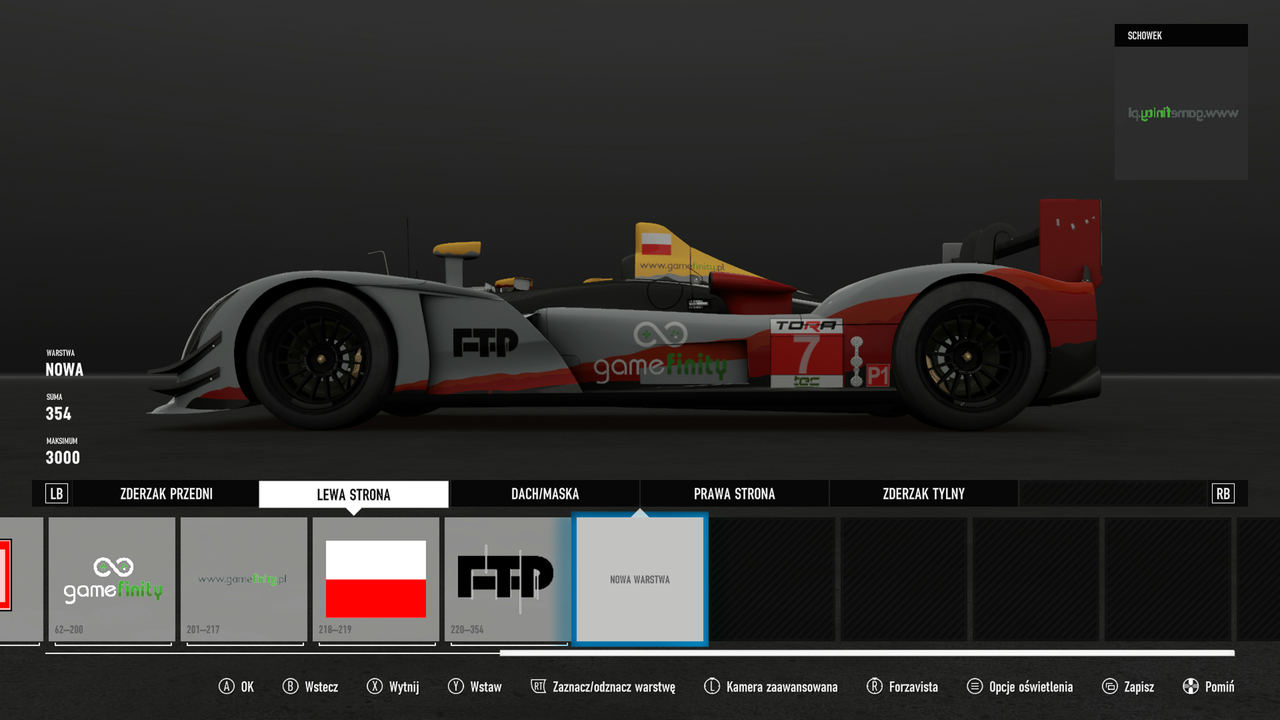Switch to Zderzak przedni tab
Image resolution: width=1280 pixels, height=720 pixels.
166,494
